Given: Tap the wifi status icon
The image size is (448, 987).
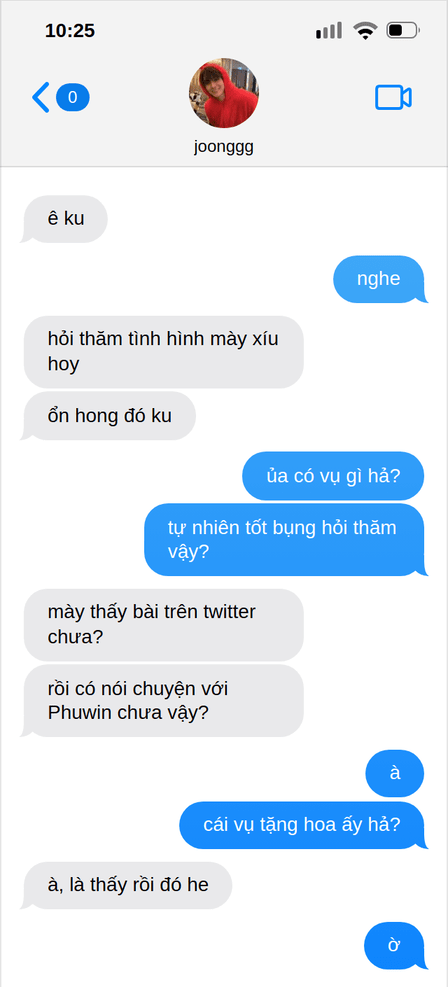Looking at the screenshot, I should point(365,30).
